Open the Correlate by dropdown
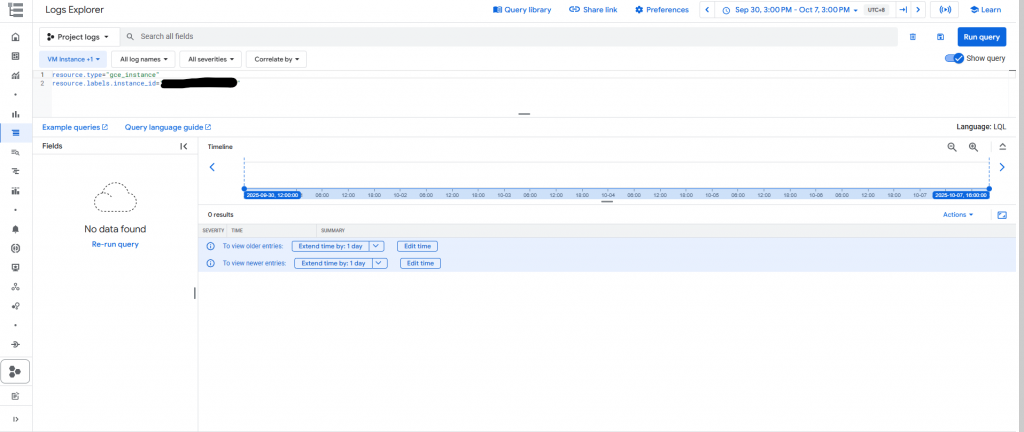1024x432 pixels. (277, 59)
